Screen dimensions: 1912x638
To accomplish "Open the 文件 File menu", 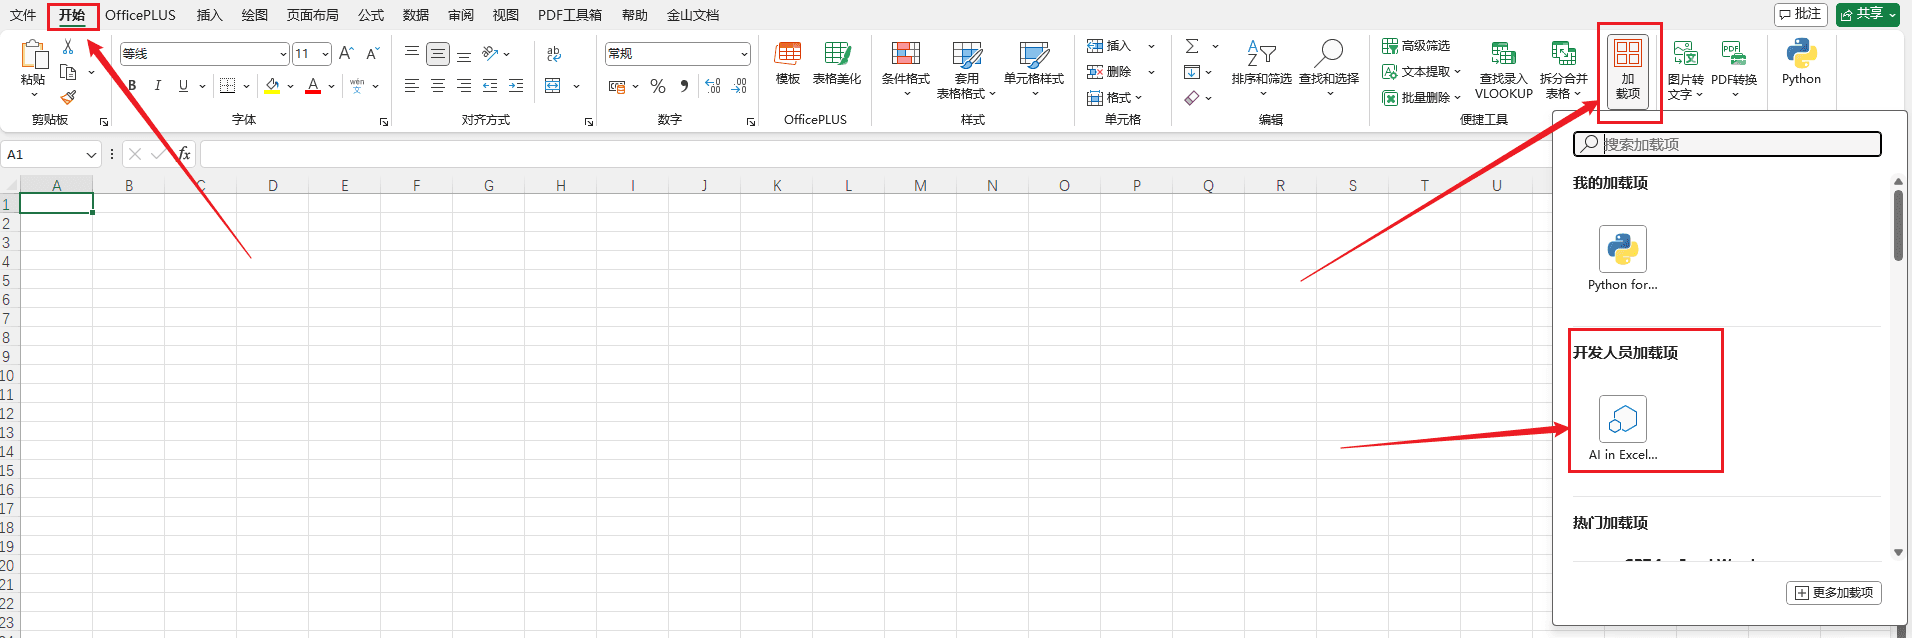I will (x=23, y=15).
